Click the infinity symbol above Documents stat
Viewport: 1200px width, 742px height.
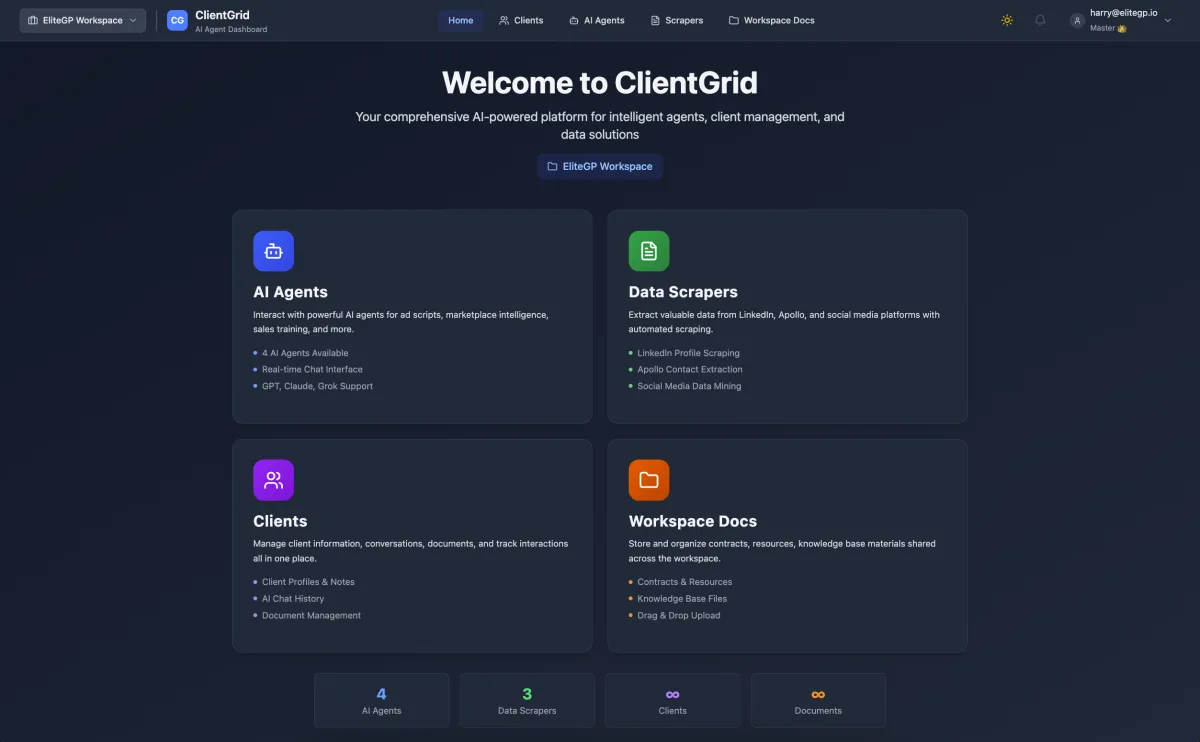818,694
